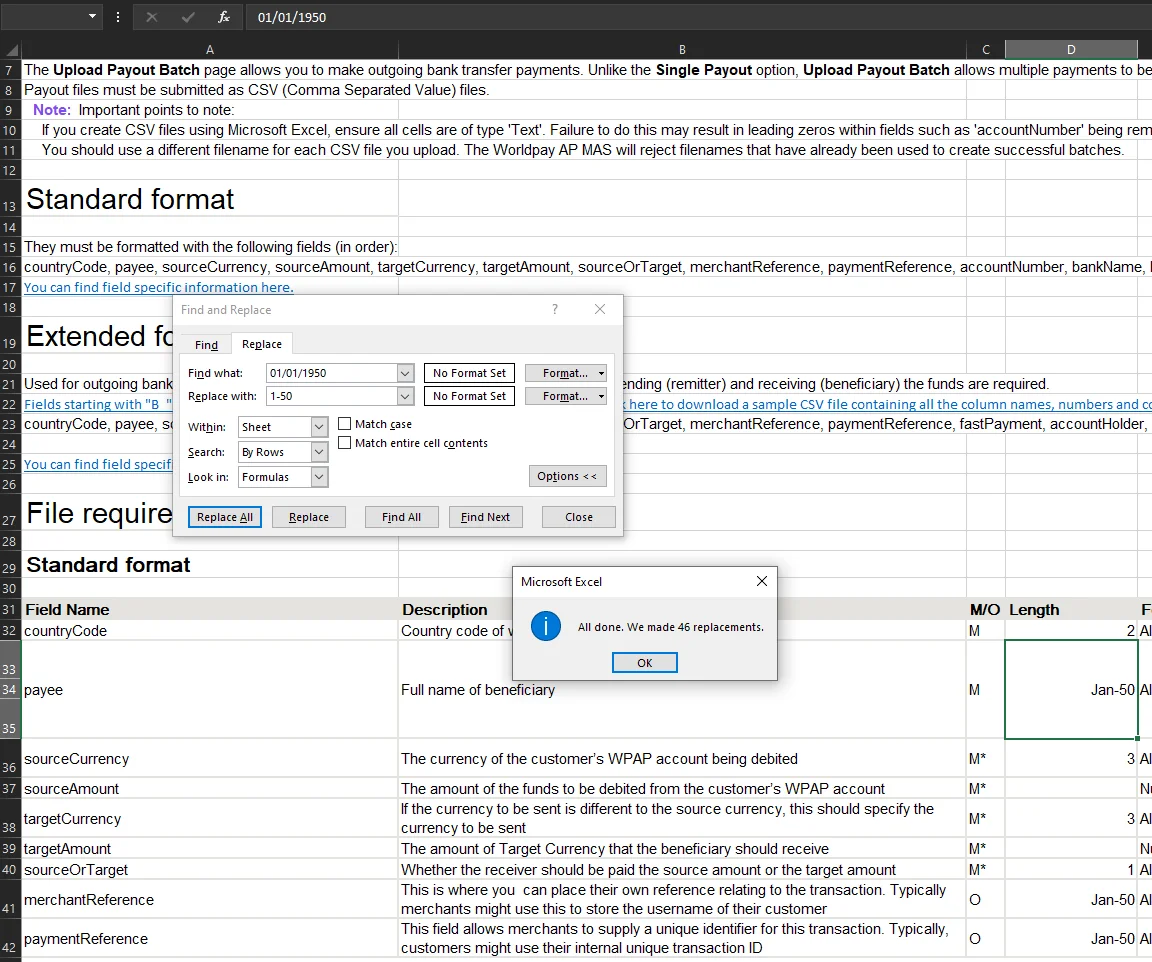Switch to the Find tab
The width and height of the screenshot is (1152, 962).
pos(206,345)
